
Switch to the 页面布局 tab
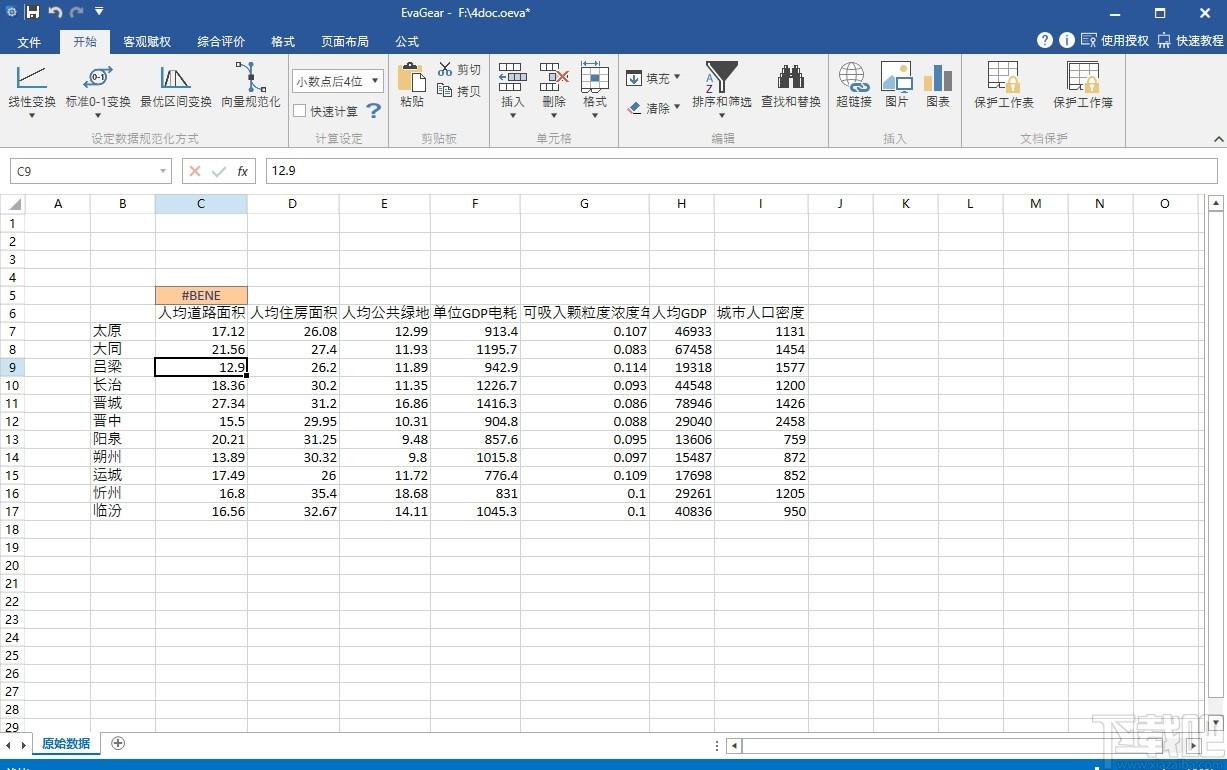pyautogui.click(x=345, y=42)
